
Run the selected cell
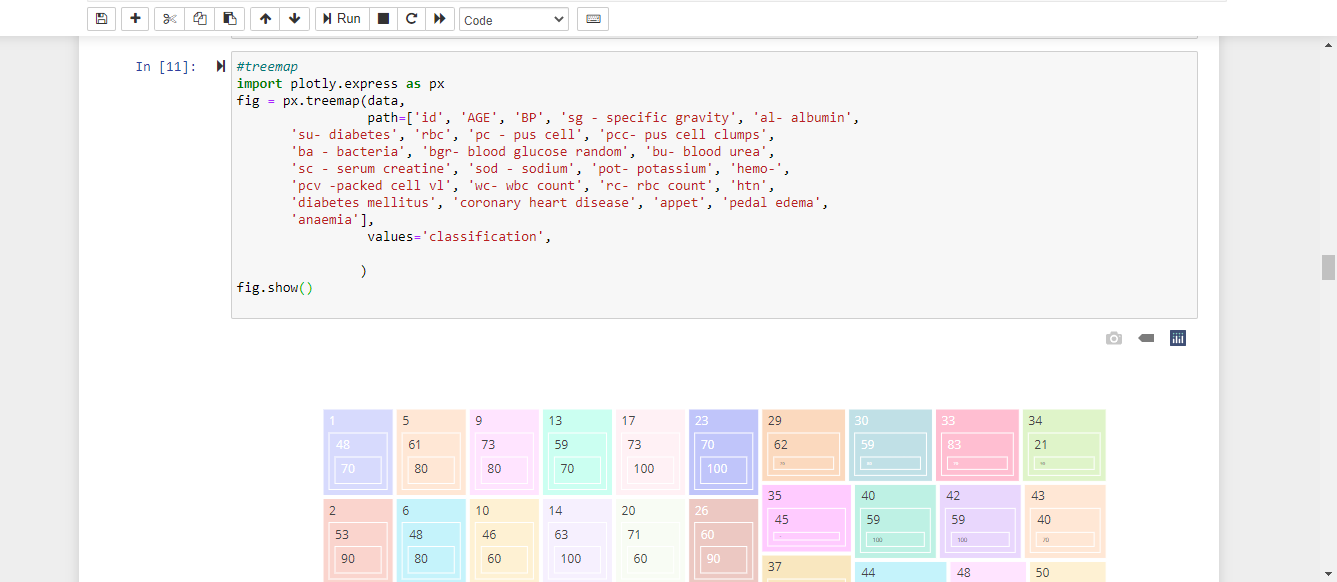click(341, 19)
